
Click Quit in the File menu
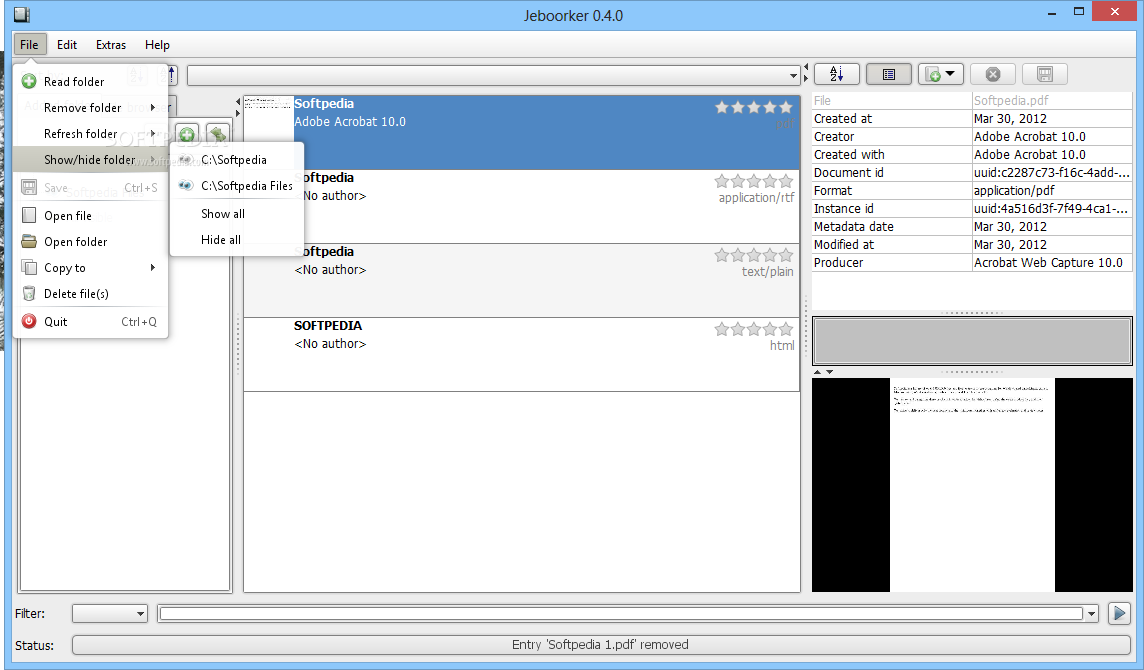click(x=90, y=322)
